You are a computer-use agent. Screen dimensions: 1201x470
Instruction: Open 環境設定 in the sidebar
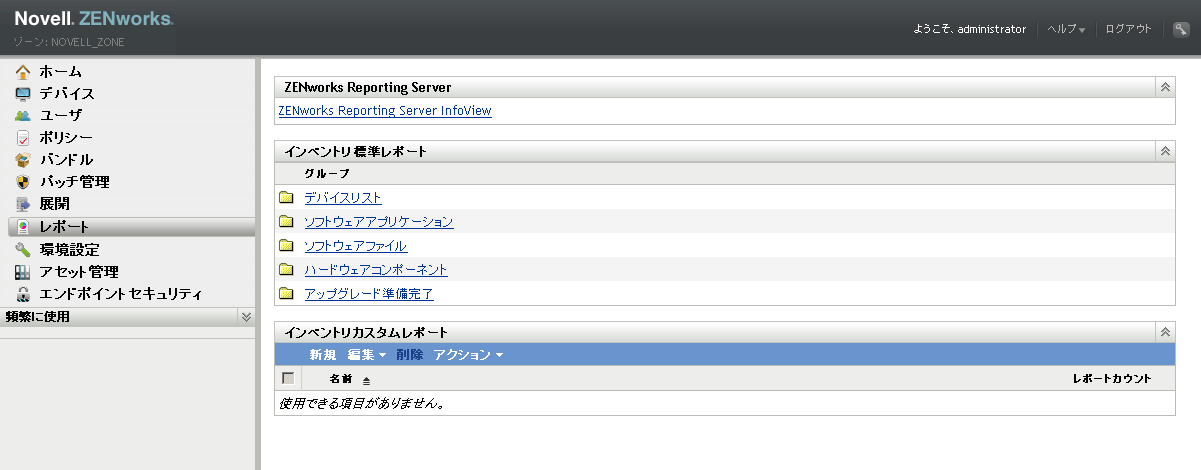coord(69,250)
